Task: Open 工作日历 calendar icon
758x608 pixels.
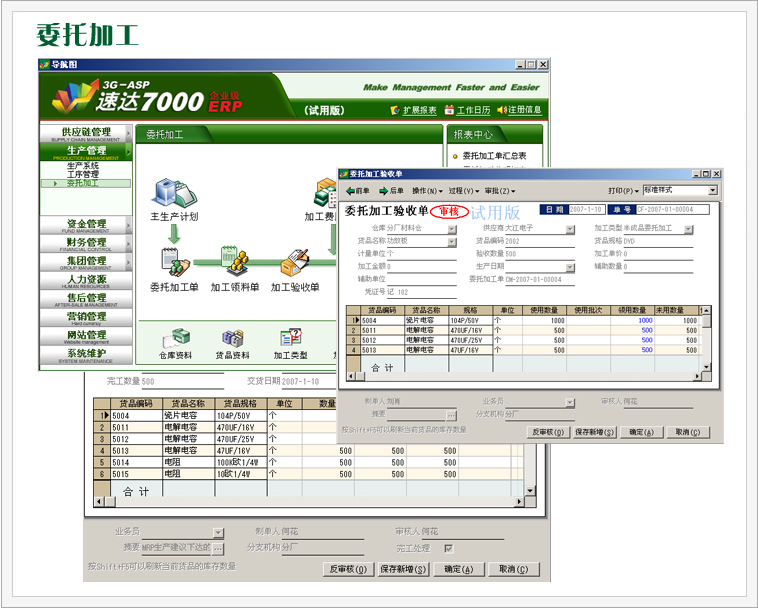Action: click(449, 110)
